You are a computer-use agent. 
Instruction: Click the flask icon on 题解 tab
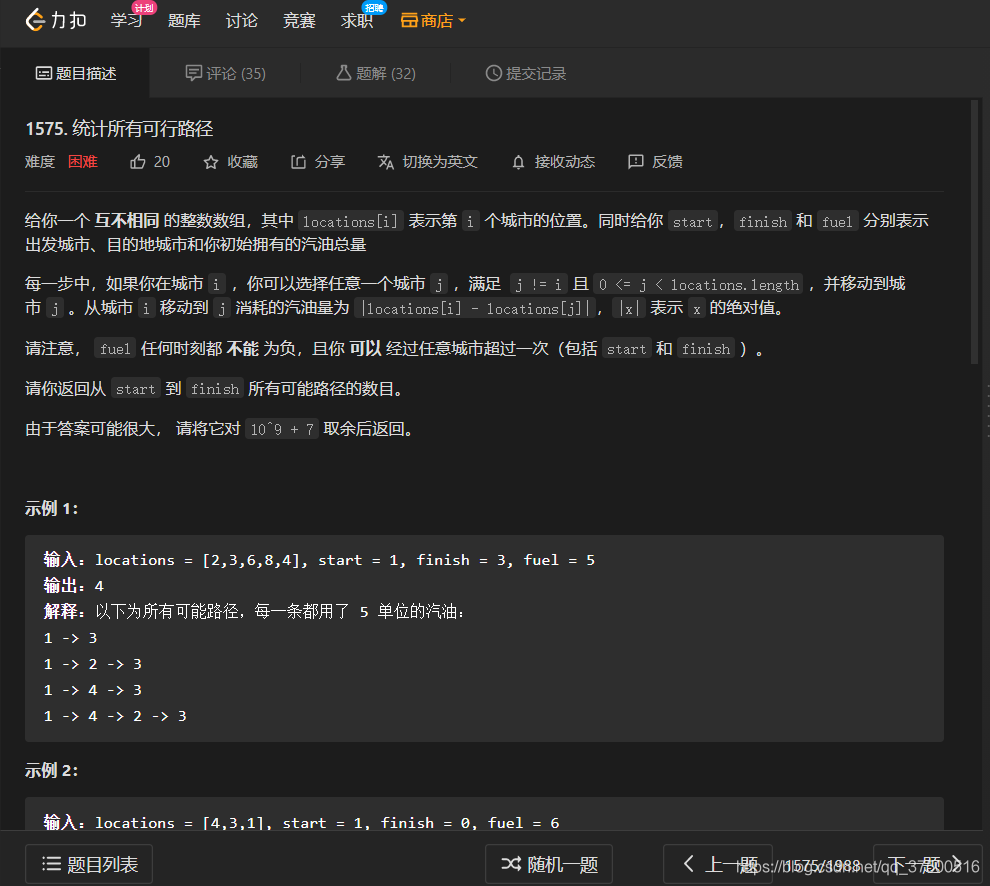(343, 73)
